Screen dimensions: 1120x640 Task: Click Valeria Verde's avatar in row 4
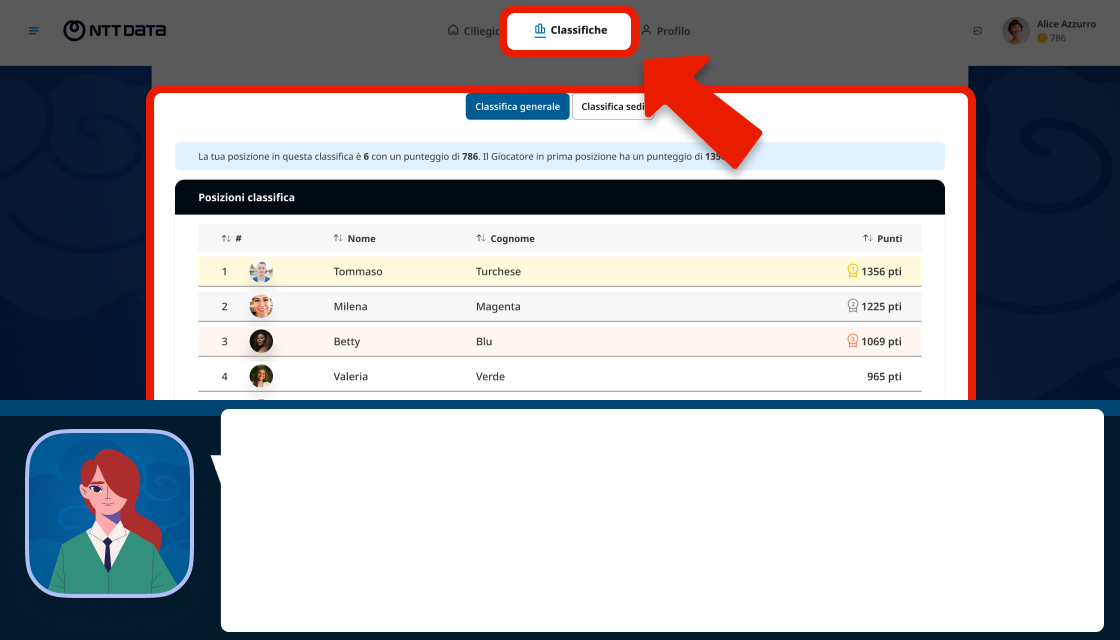pos(261,376)
